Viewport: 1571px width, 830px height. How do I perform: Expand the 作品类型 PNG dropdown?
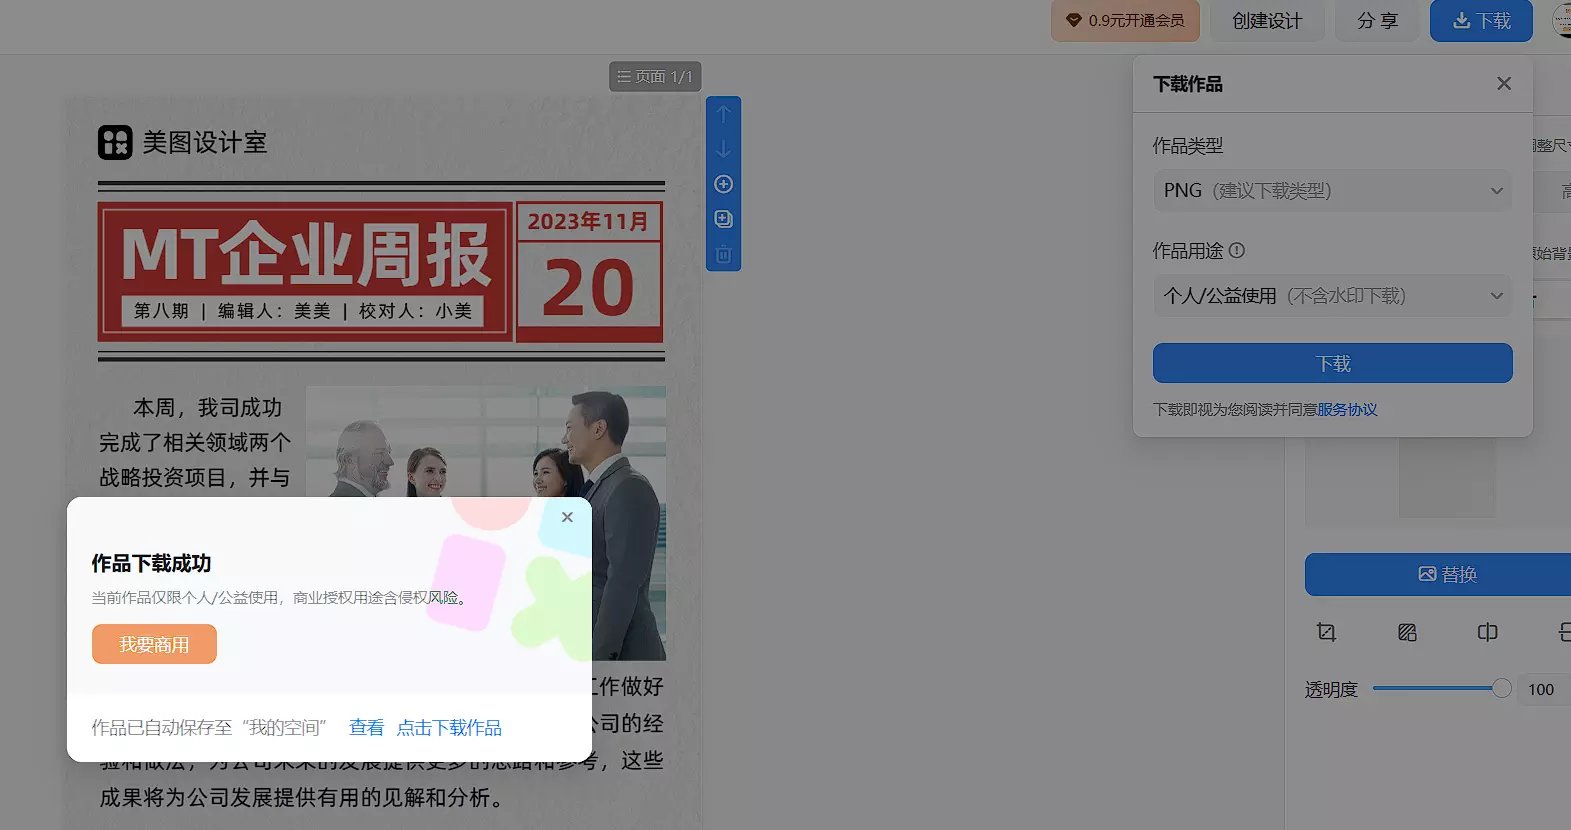(1332, 191)
